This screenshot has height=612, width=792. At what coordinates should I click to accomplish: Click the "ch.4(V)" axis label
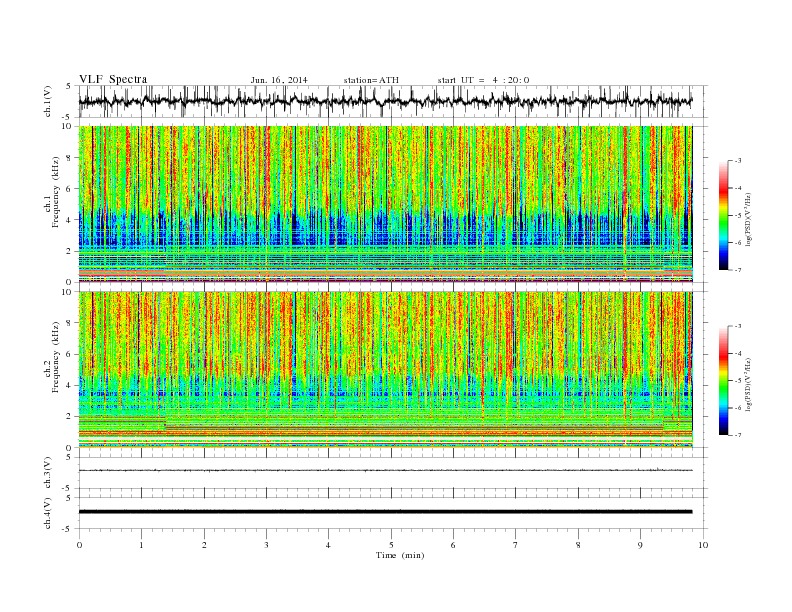coord(48,513)
